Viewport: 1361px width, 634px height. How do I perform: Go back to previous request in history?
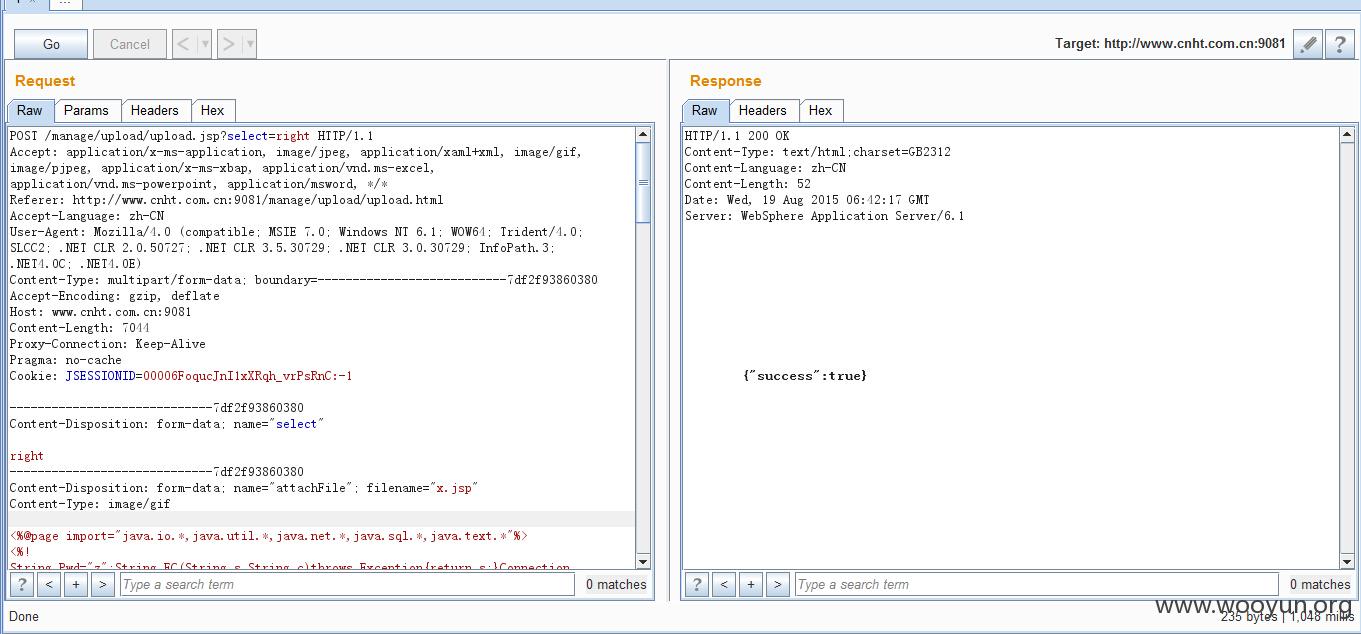click(184, 44)
